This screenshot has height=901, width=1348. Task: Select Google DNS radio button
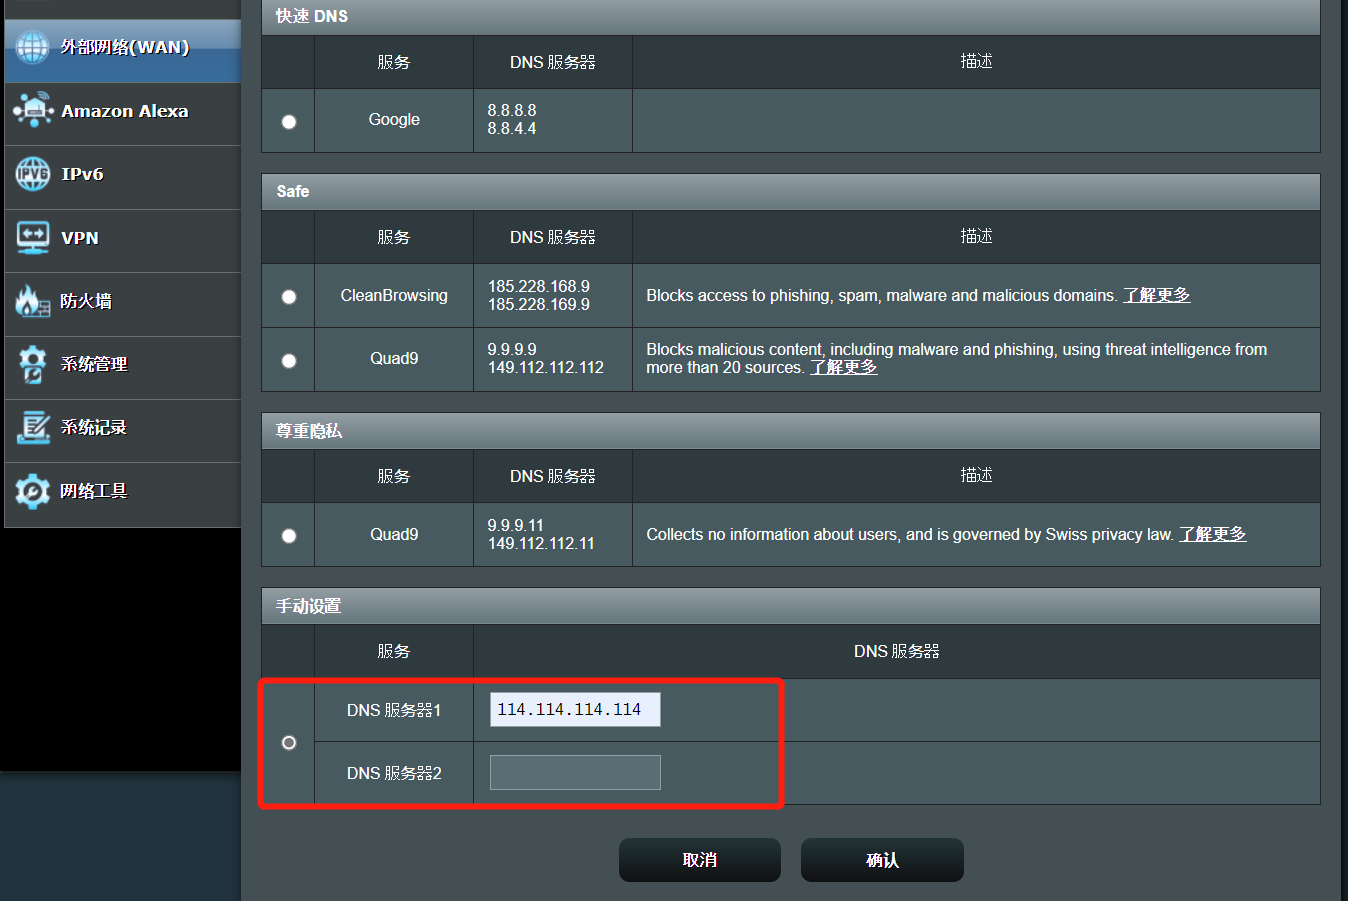pyautogui.click(x=289, y=121)
